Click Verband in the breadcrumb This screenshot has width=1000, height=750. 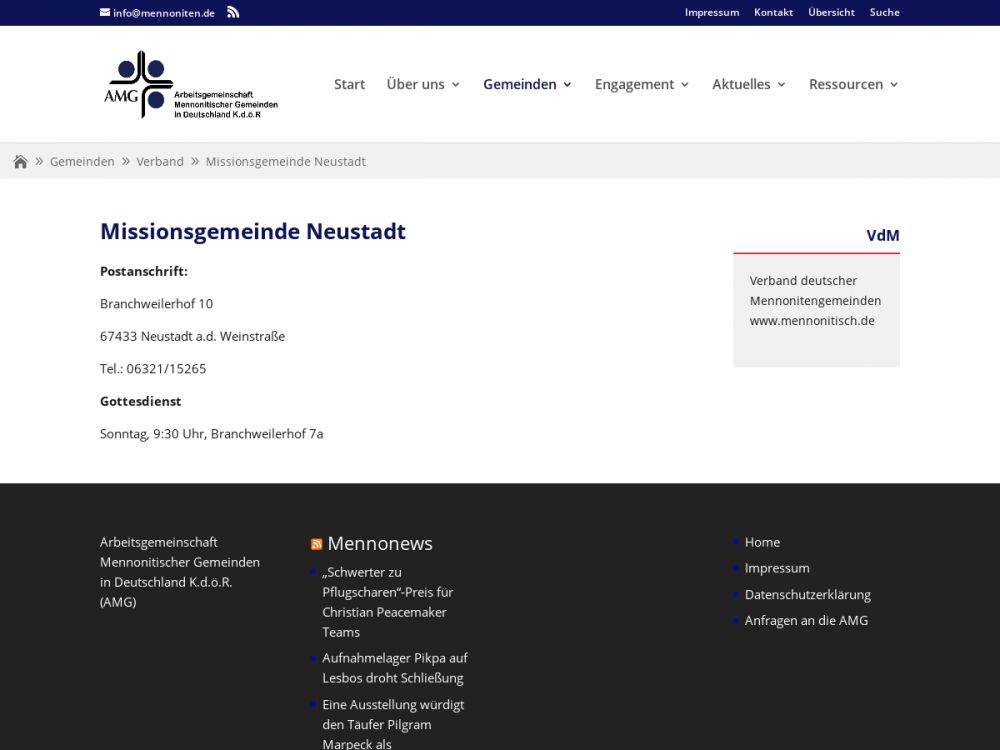(160, 162)
